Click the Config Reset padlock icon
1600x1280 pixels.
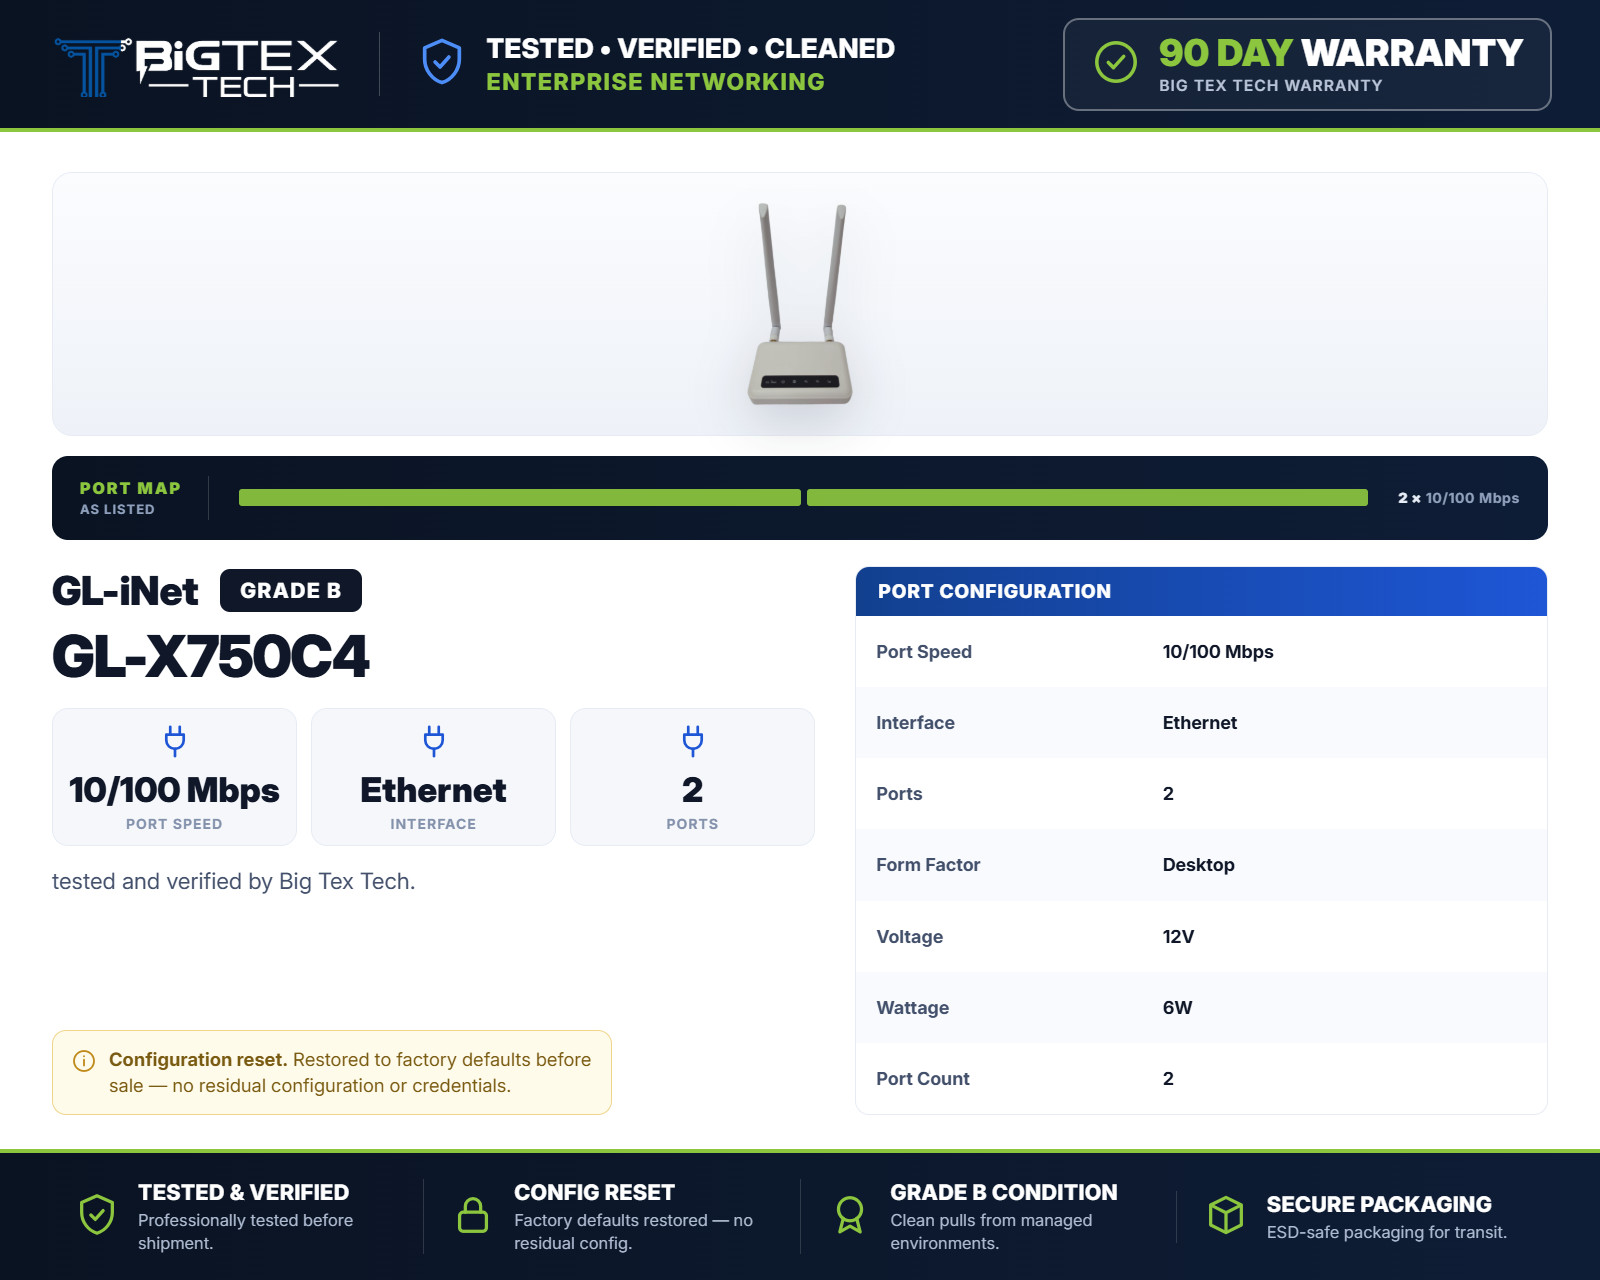click(x=473, y=1215)
